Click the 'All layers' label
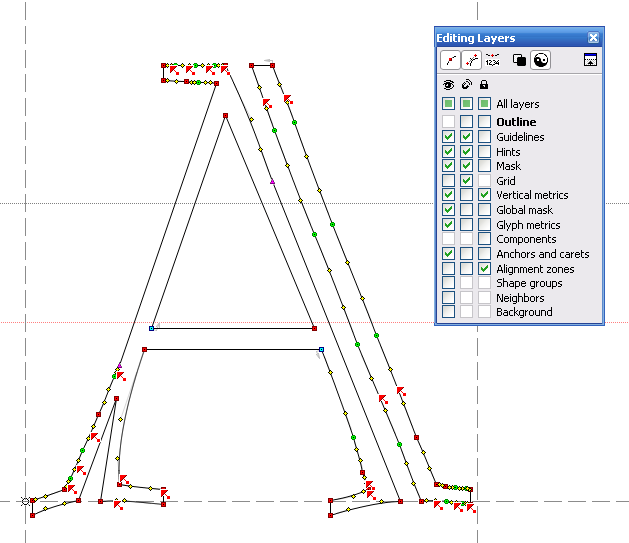629x543 pixels. 518,104
